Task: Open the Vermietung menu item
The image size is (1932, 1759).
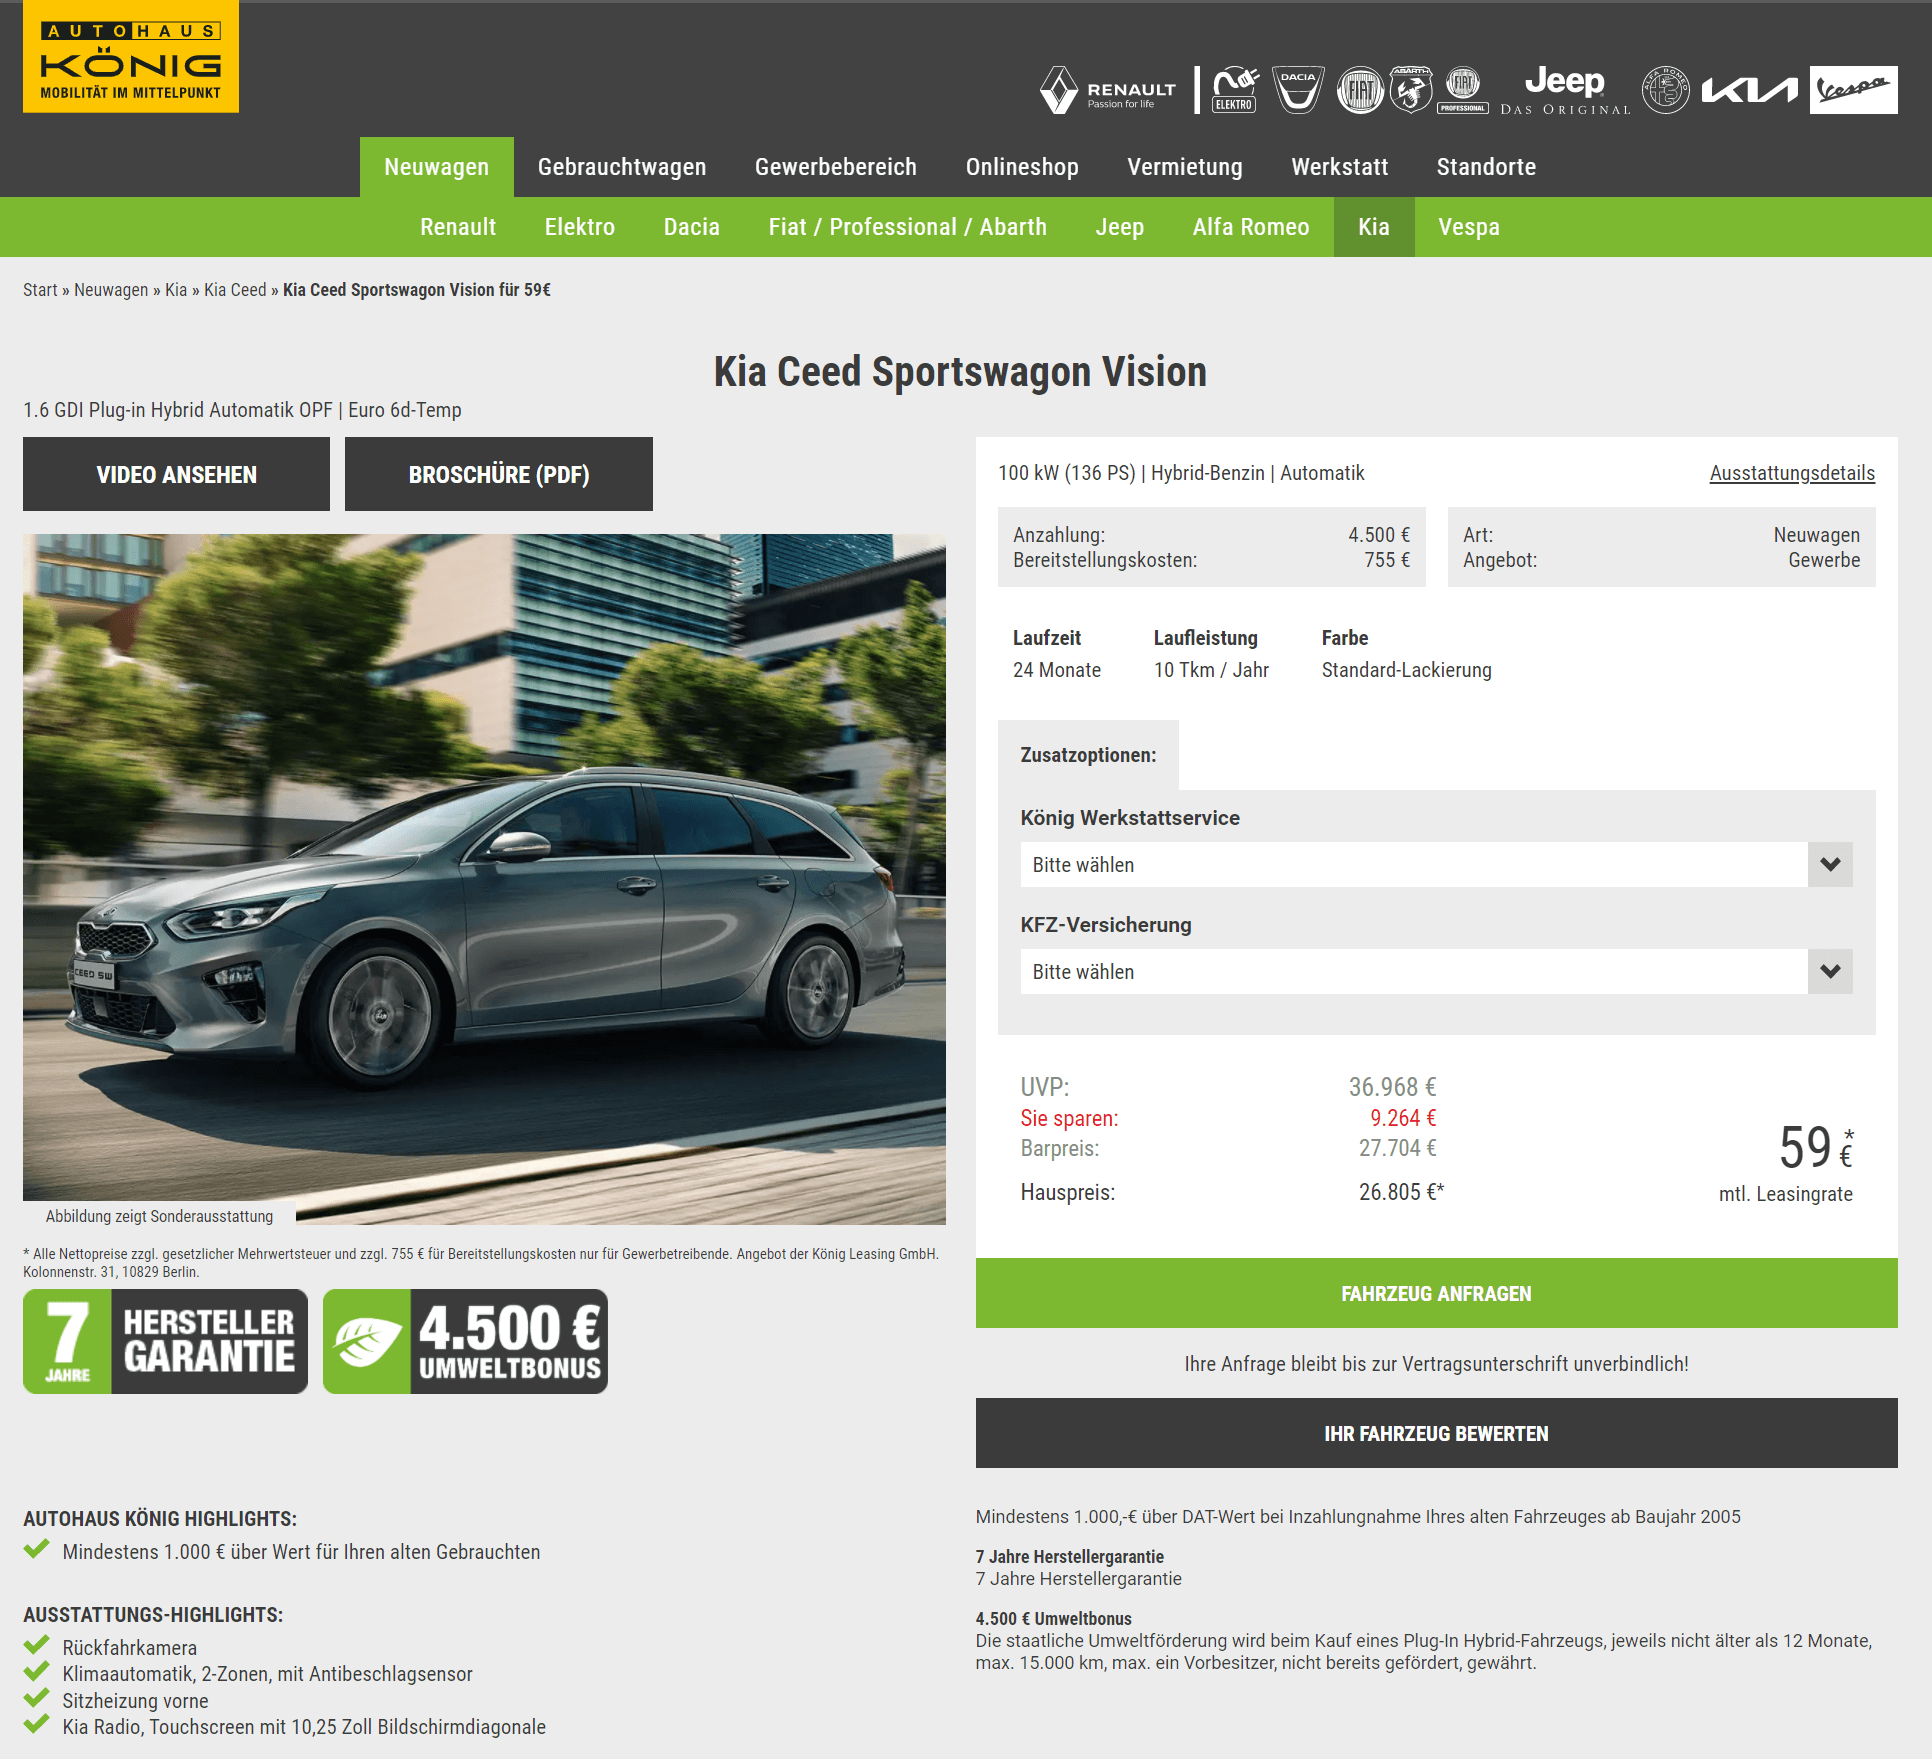Action: click(x=1185, y=167)
